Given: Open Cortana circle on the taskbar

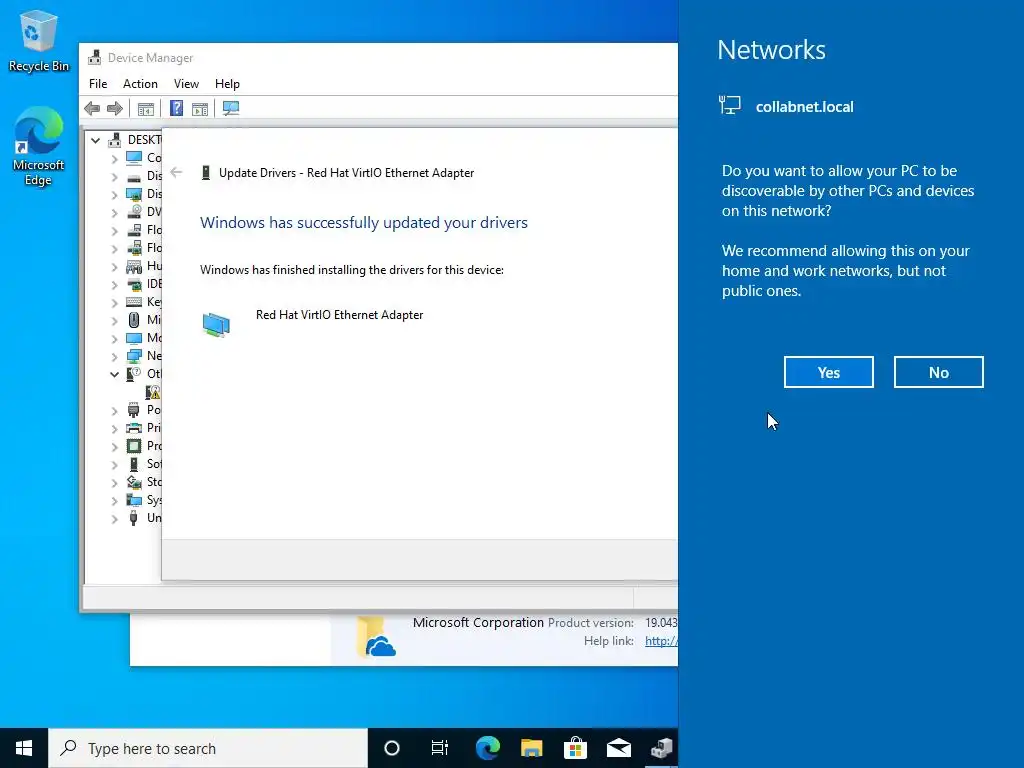Looking at the screenshot, I should point(392,748).
